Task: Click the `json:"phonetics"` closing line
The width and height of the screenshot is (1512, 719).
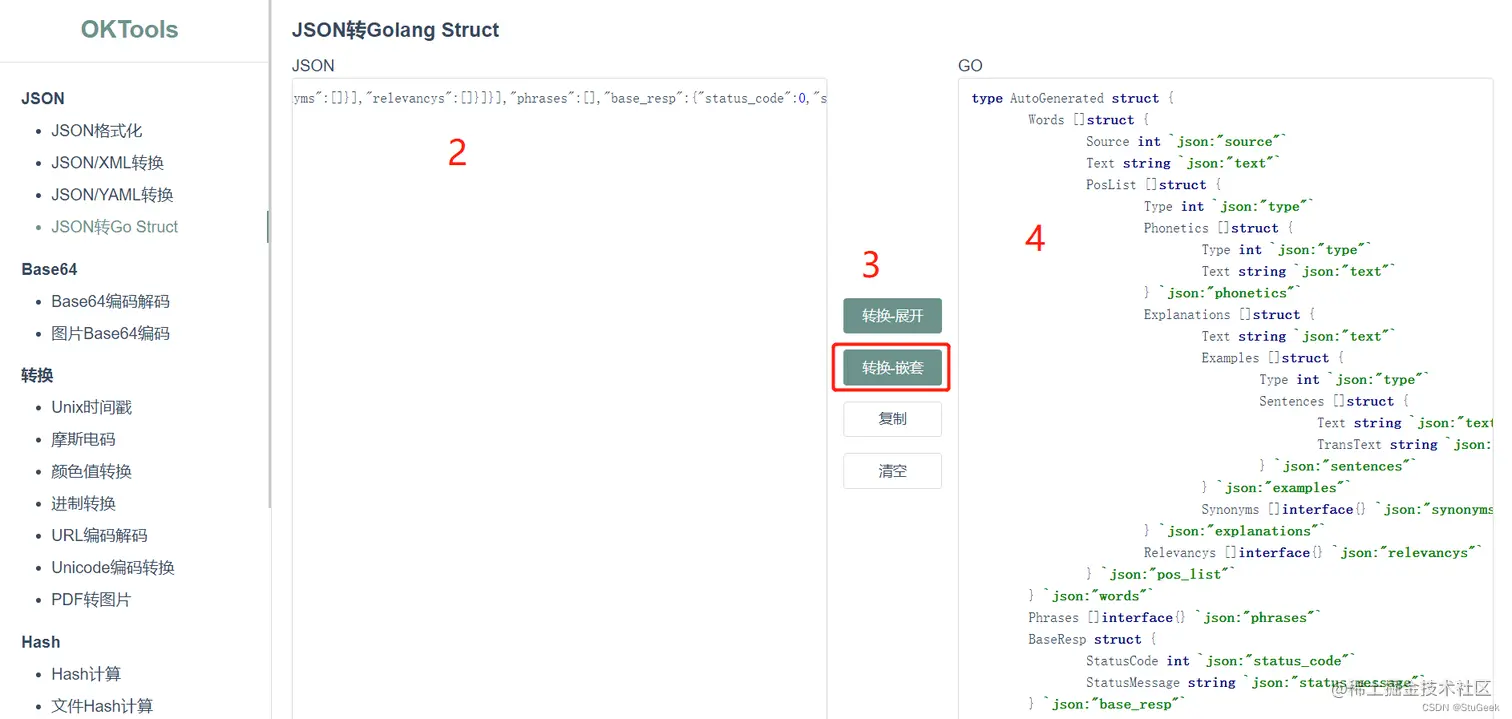Action: 1223,293
